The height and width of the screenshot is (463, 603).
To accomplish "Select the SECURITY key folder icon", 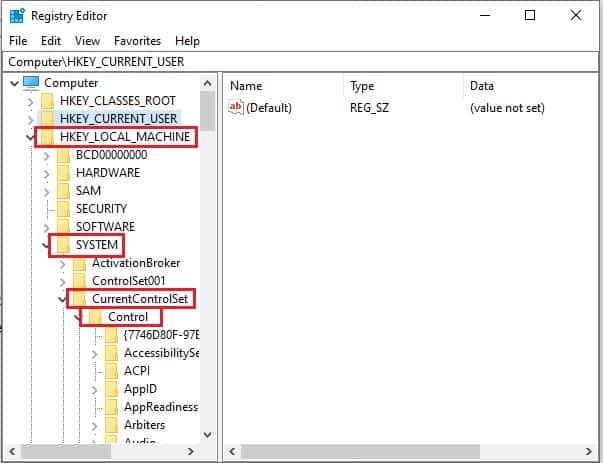I will tap(63, 209).
